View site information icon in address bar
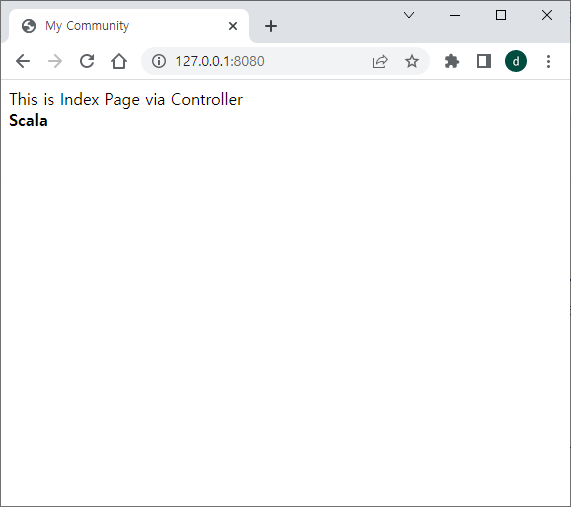Screen dimensions: 571x507 point(159,61)
